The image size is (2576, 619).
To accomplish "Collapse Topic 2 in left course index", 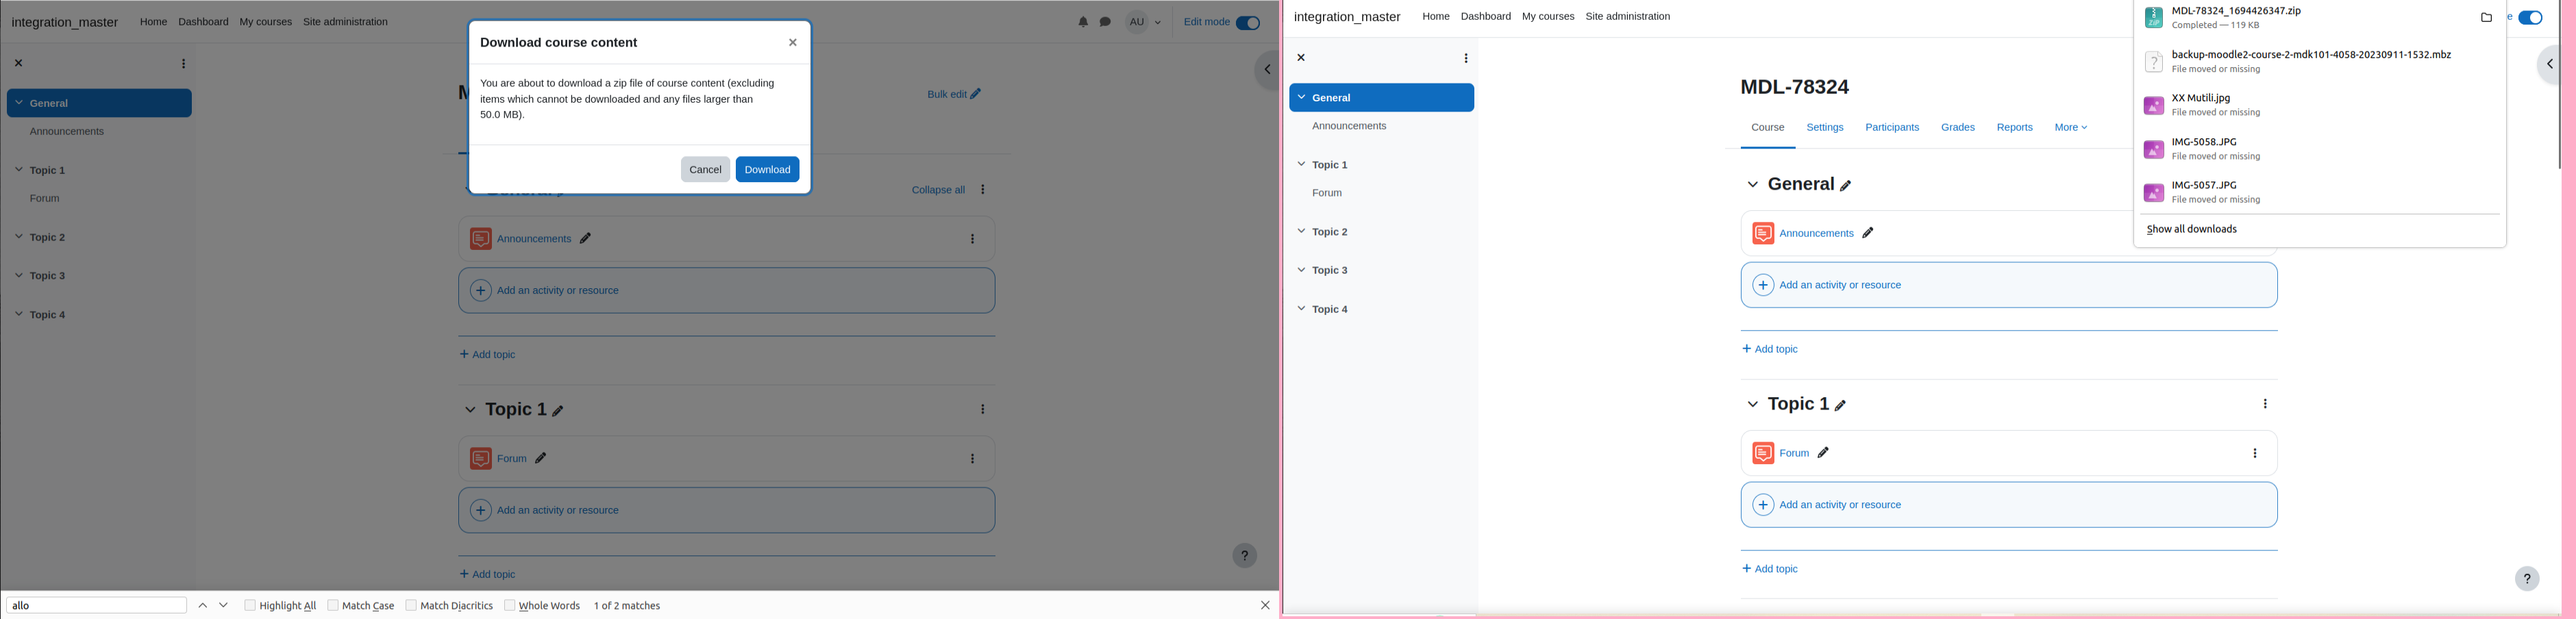I will tap(19, 237).
